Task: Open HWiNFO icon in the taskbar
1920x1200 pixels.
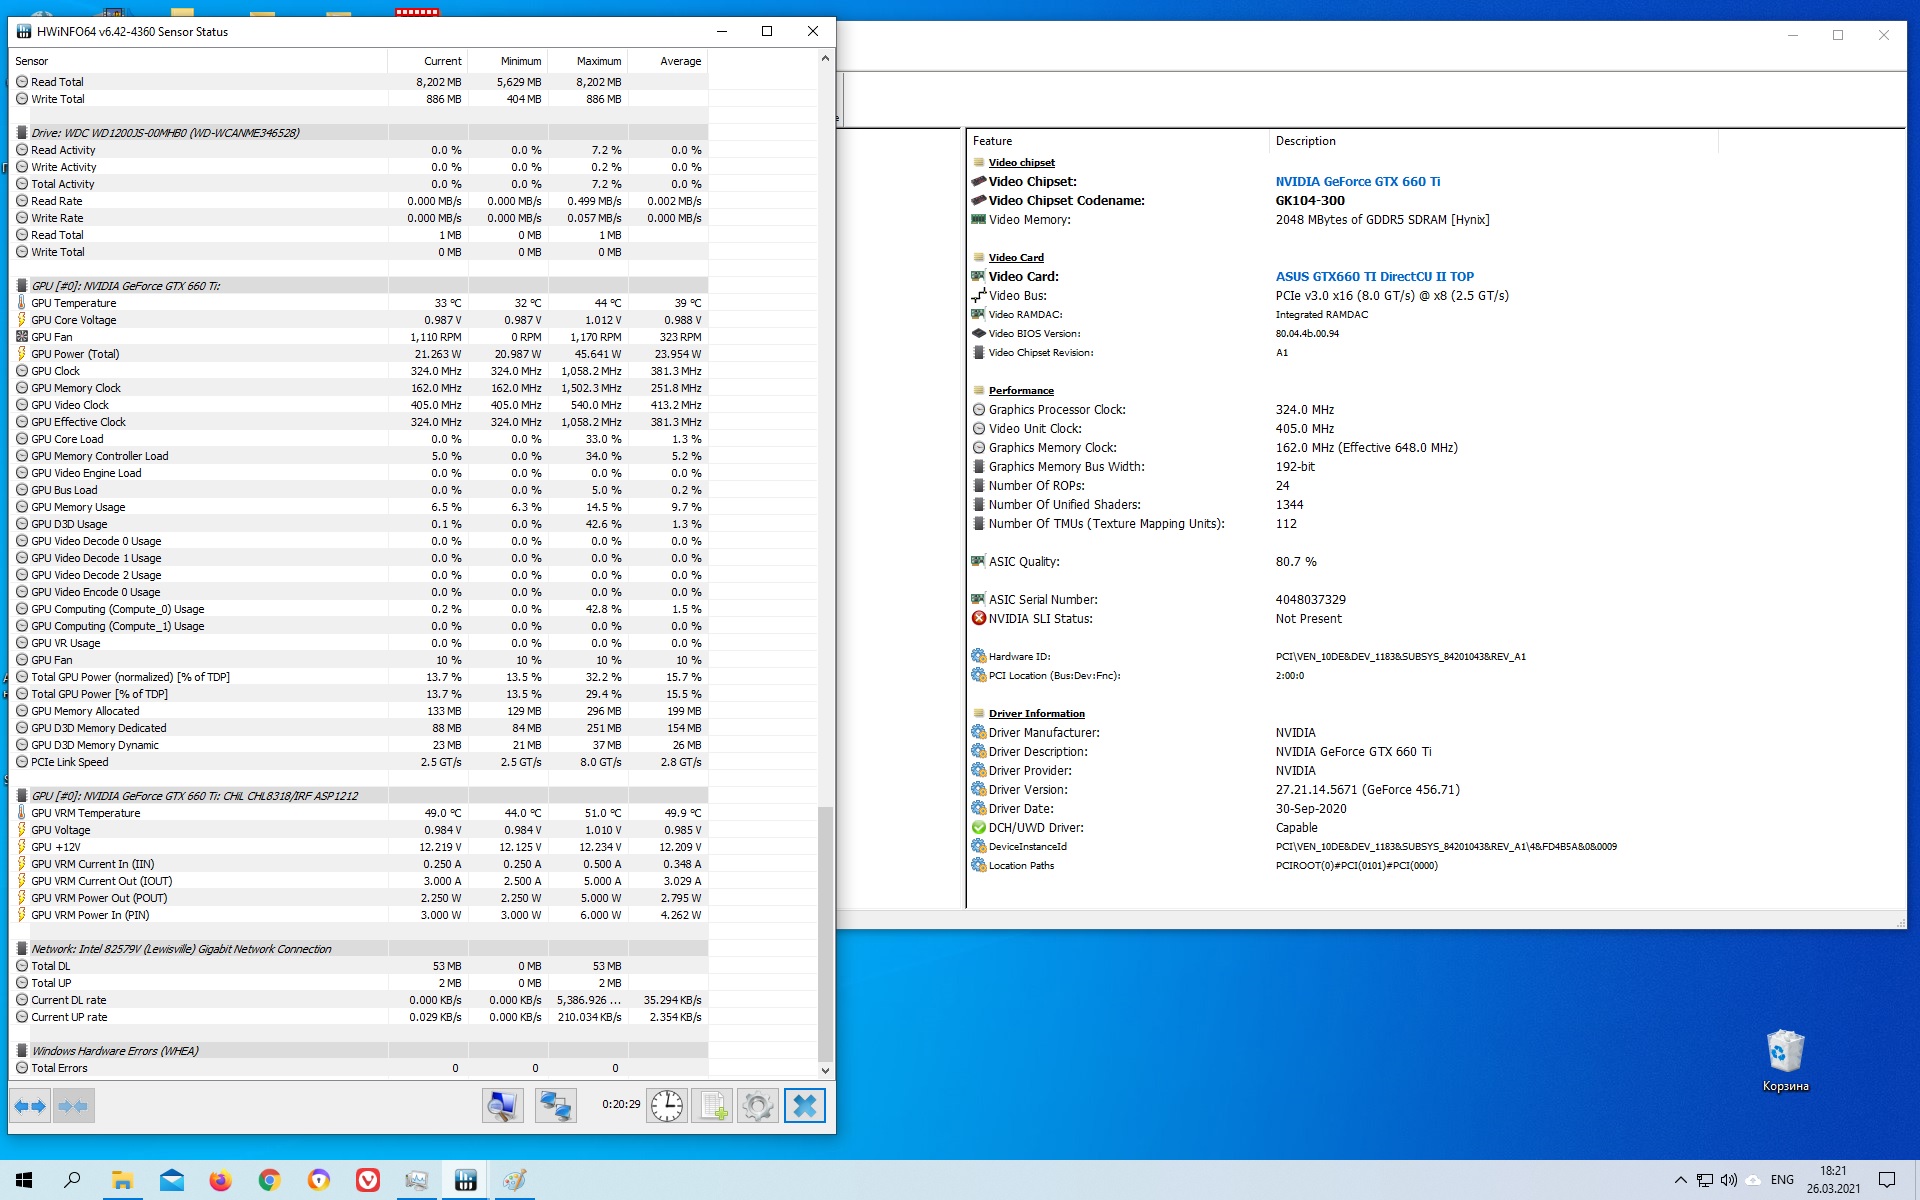Action: 465,1181
